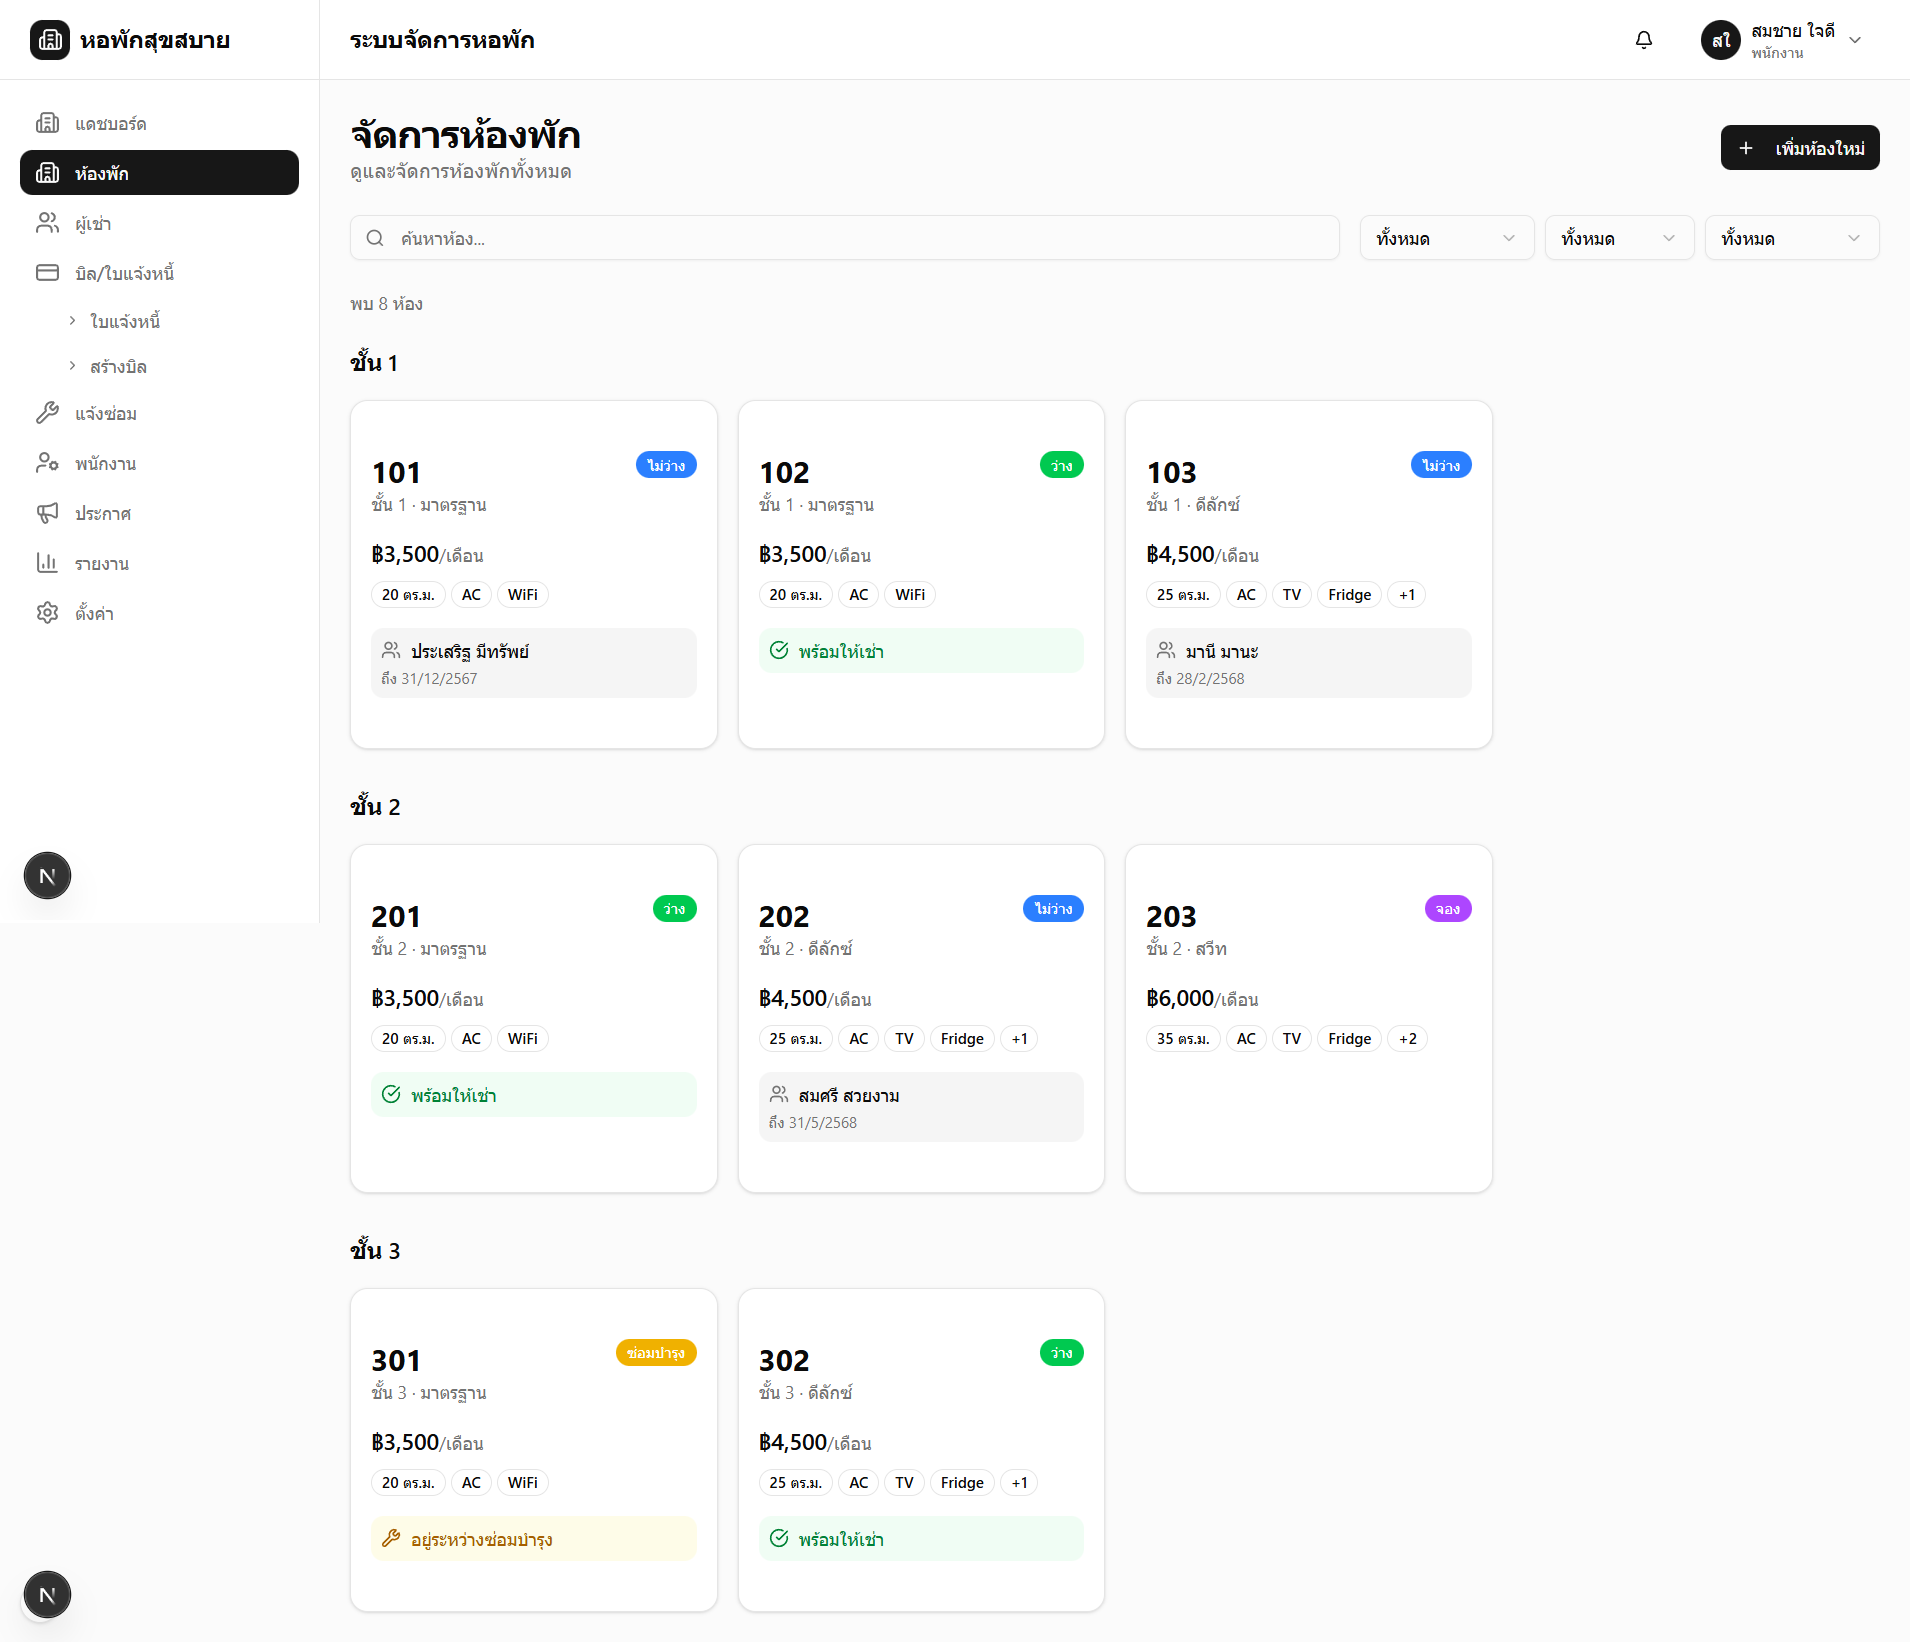
Task: Open room 302 card title
Action: coord(784,1360)
